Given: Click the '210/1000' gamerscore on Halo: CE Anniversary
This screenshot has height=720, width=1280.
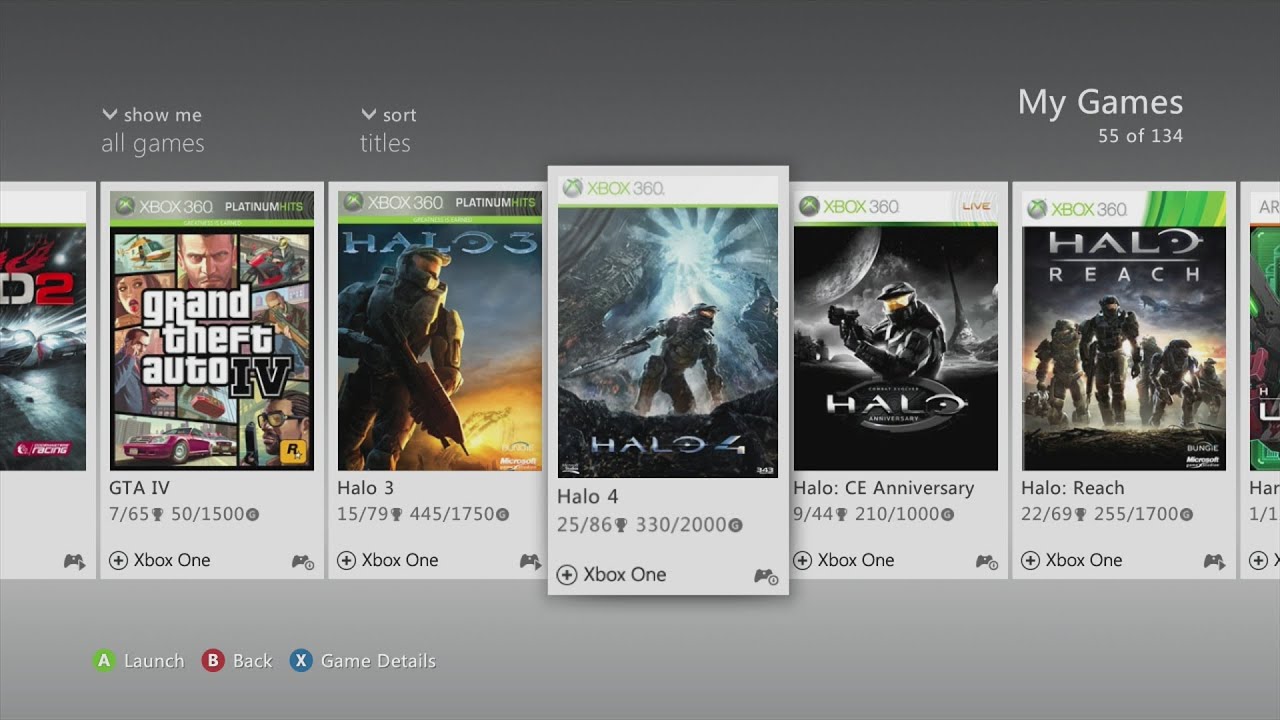Looking at the screenshot, I should pyautogui.click(x=896, y=514).
